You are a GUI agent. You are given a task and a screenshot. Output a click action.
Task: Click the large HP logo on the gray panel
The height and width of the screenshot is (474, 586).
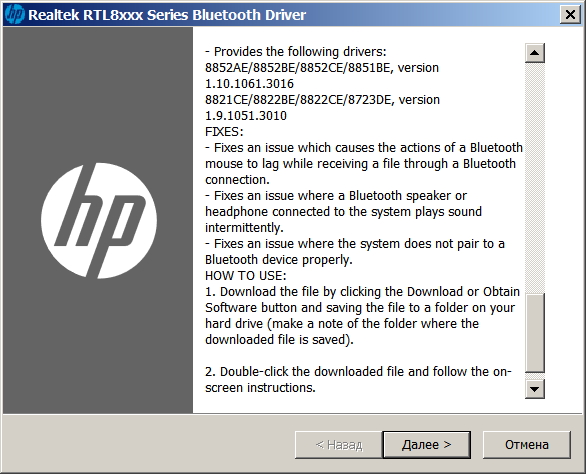click(x=99, y=221)
